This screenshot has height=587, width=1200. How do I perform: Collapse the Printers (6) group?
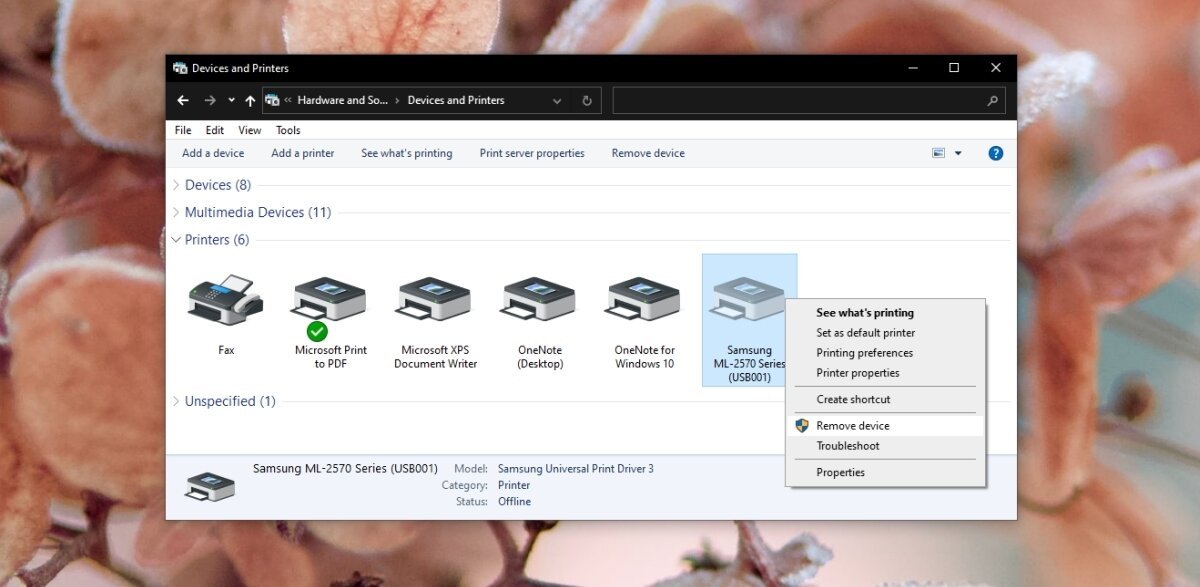(x=177, y=240)
